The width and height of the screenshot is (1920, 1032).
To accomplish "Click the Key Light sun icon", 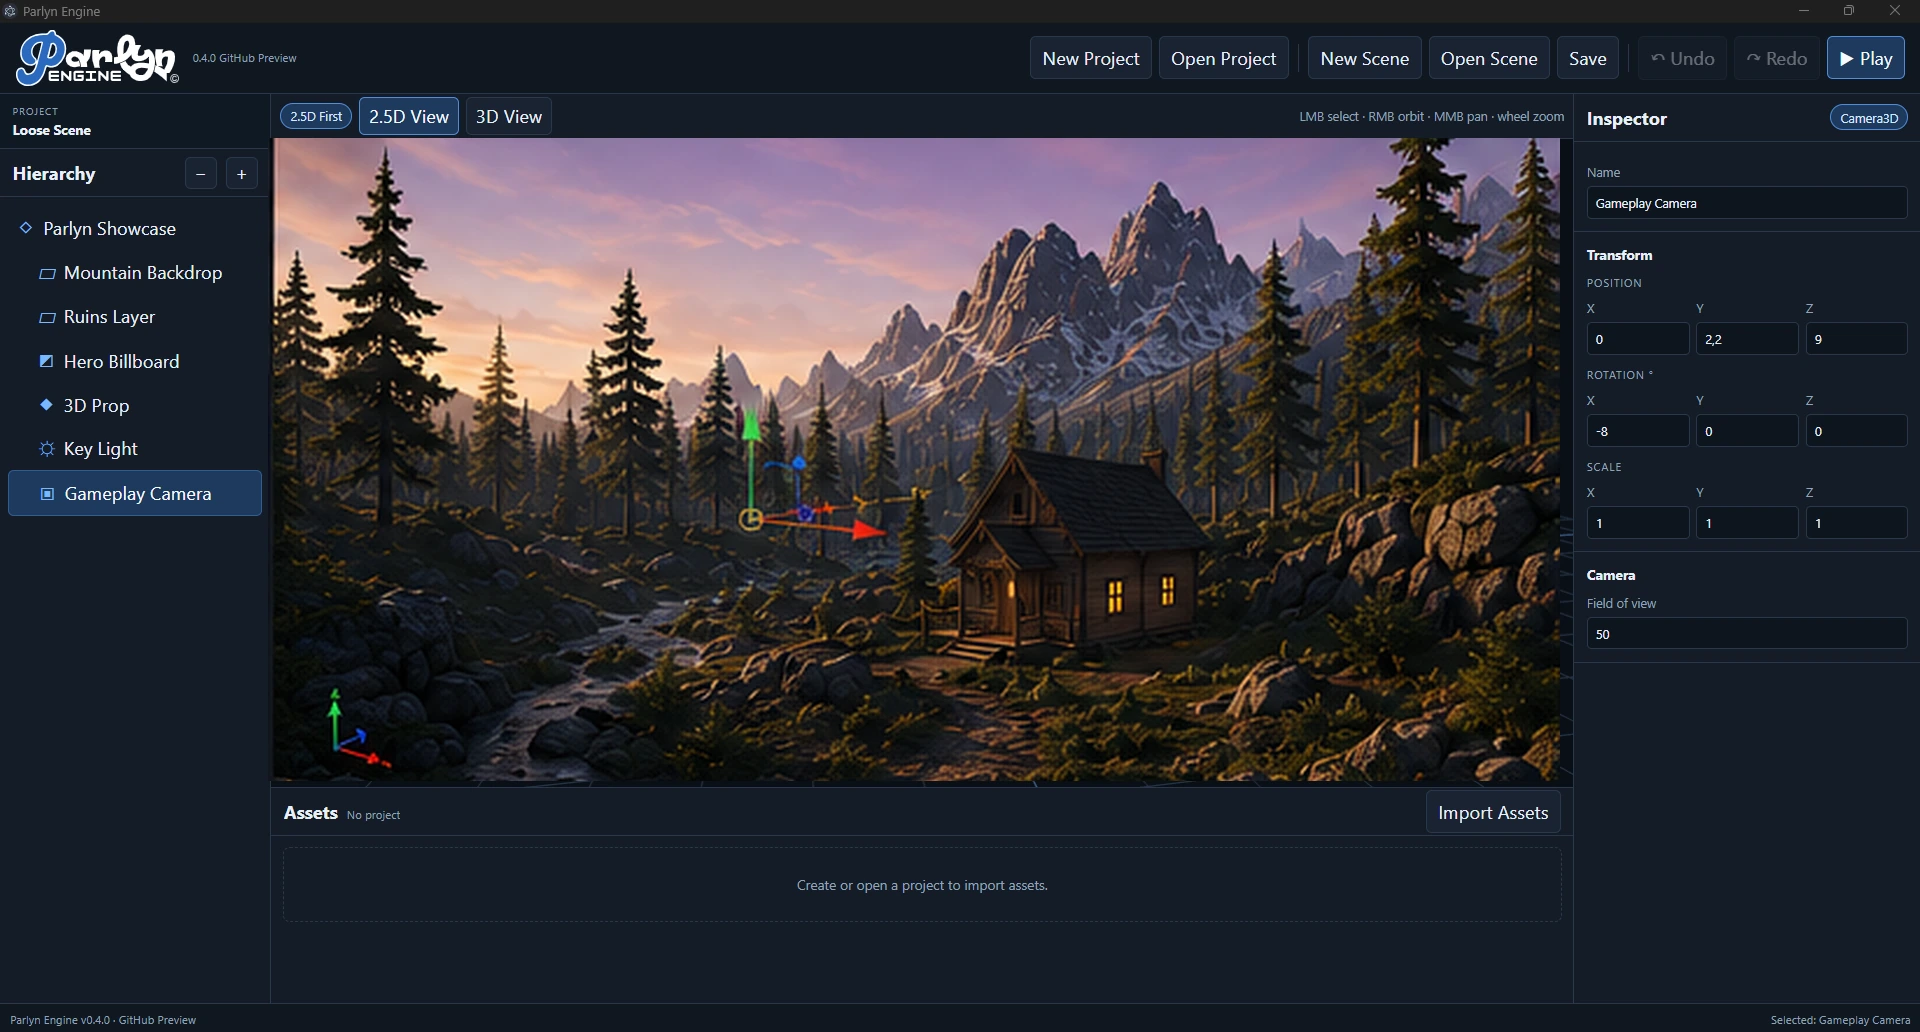I will [46, 449].
